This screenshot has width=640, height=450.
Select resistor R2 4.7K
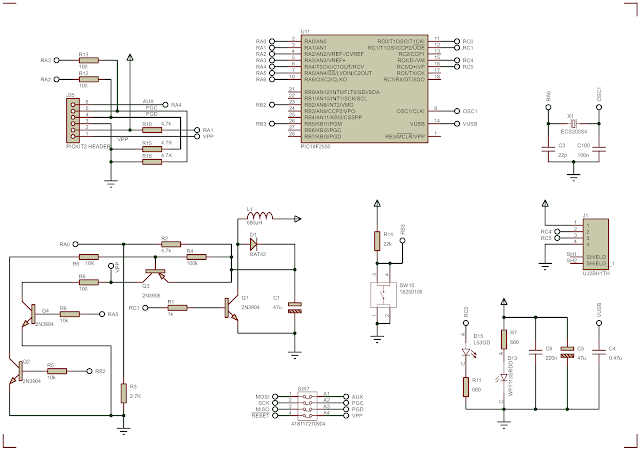[x=171, y=244]
